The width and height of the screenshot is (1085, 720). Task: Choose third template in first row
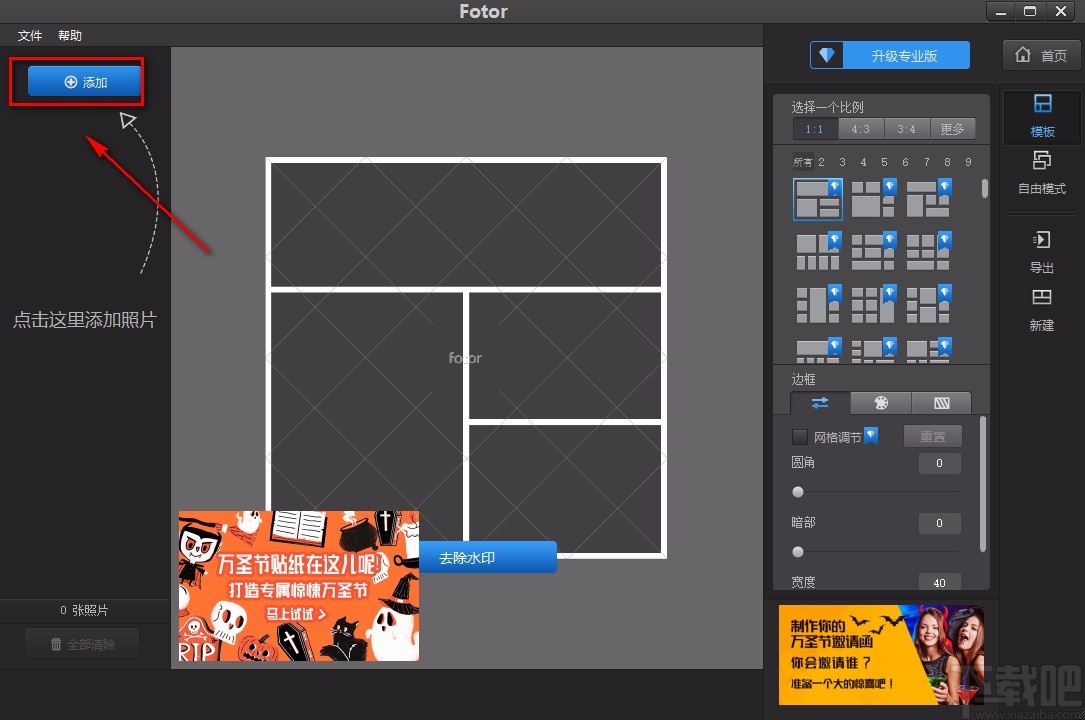click(929, 199)
